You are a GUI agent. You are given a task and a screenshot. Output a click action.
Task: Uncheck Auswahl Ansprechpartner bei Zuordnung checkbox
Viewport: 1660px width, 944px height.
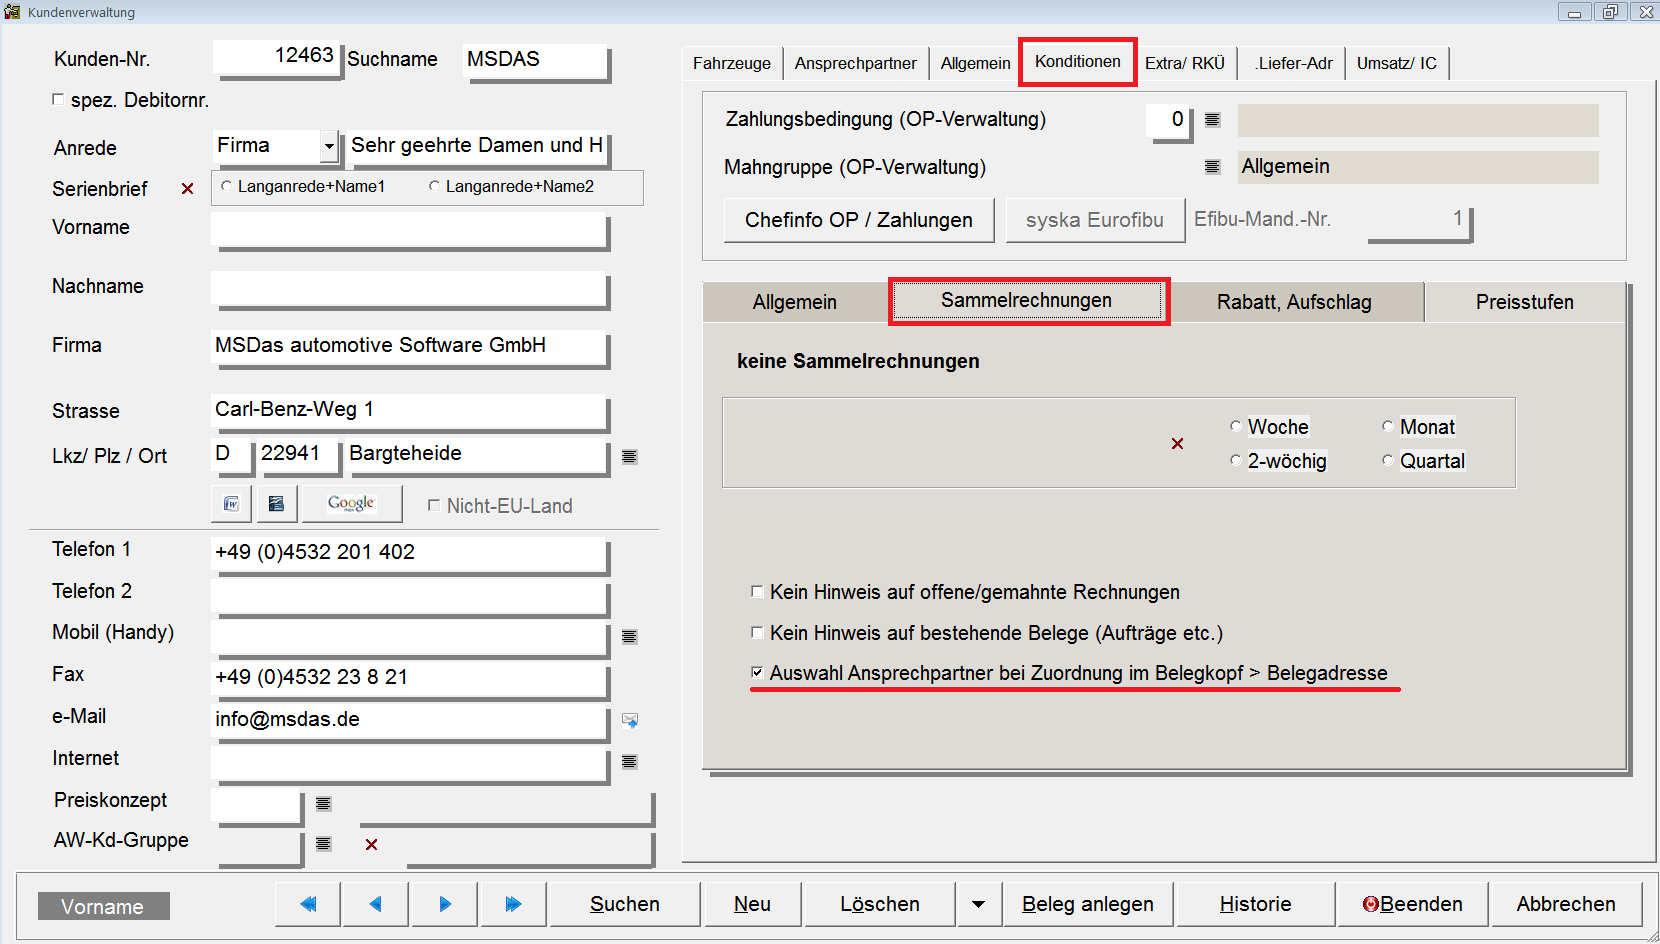(x=757, y=672)
